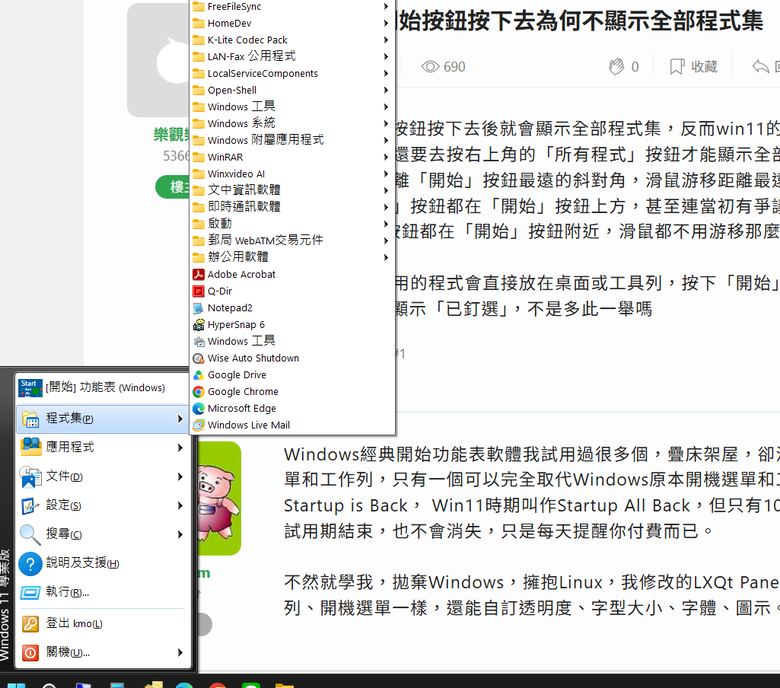Open the LocalServiceComponents folder
This screenshot has width=780, height=688.
[292, 74]
